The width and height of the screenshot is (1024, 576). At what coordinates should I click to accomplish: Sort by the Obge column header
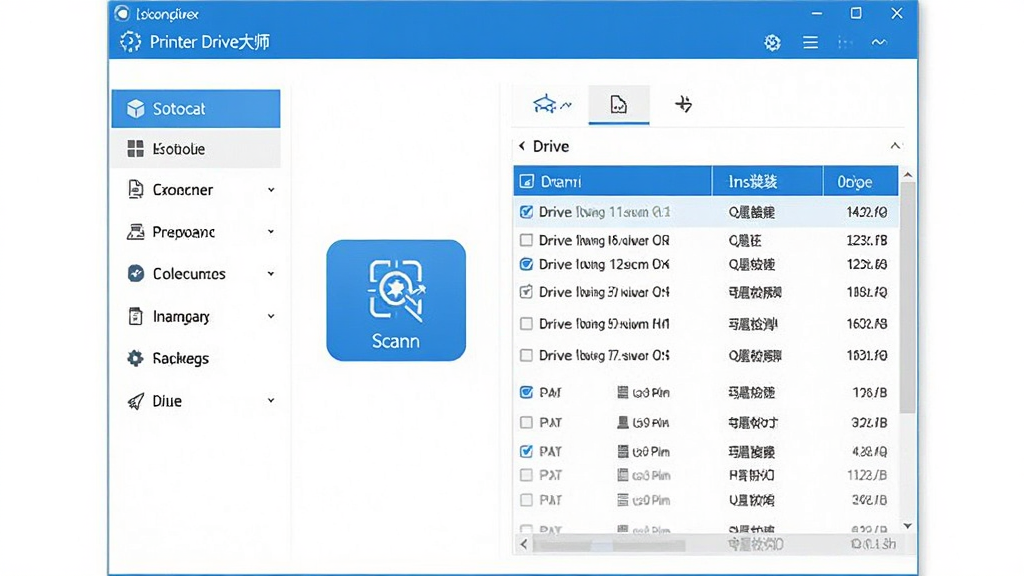[x=861, y=182]
